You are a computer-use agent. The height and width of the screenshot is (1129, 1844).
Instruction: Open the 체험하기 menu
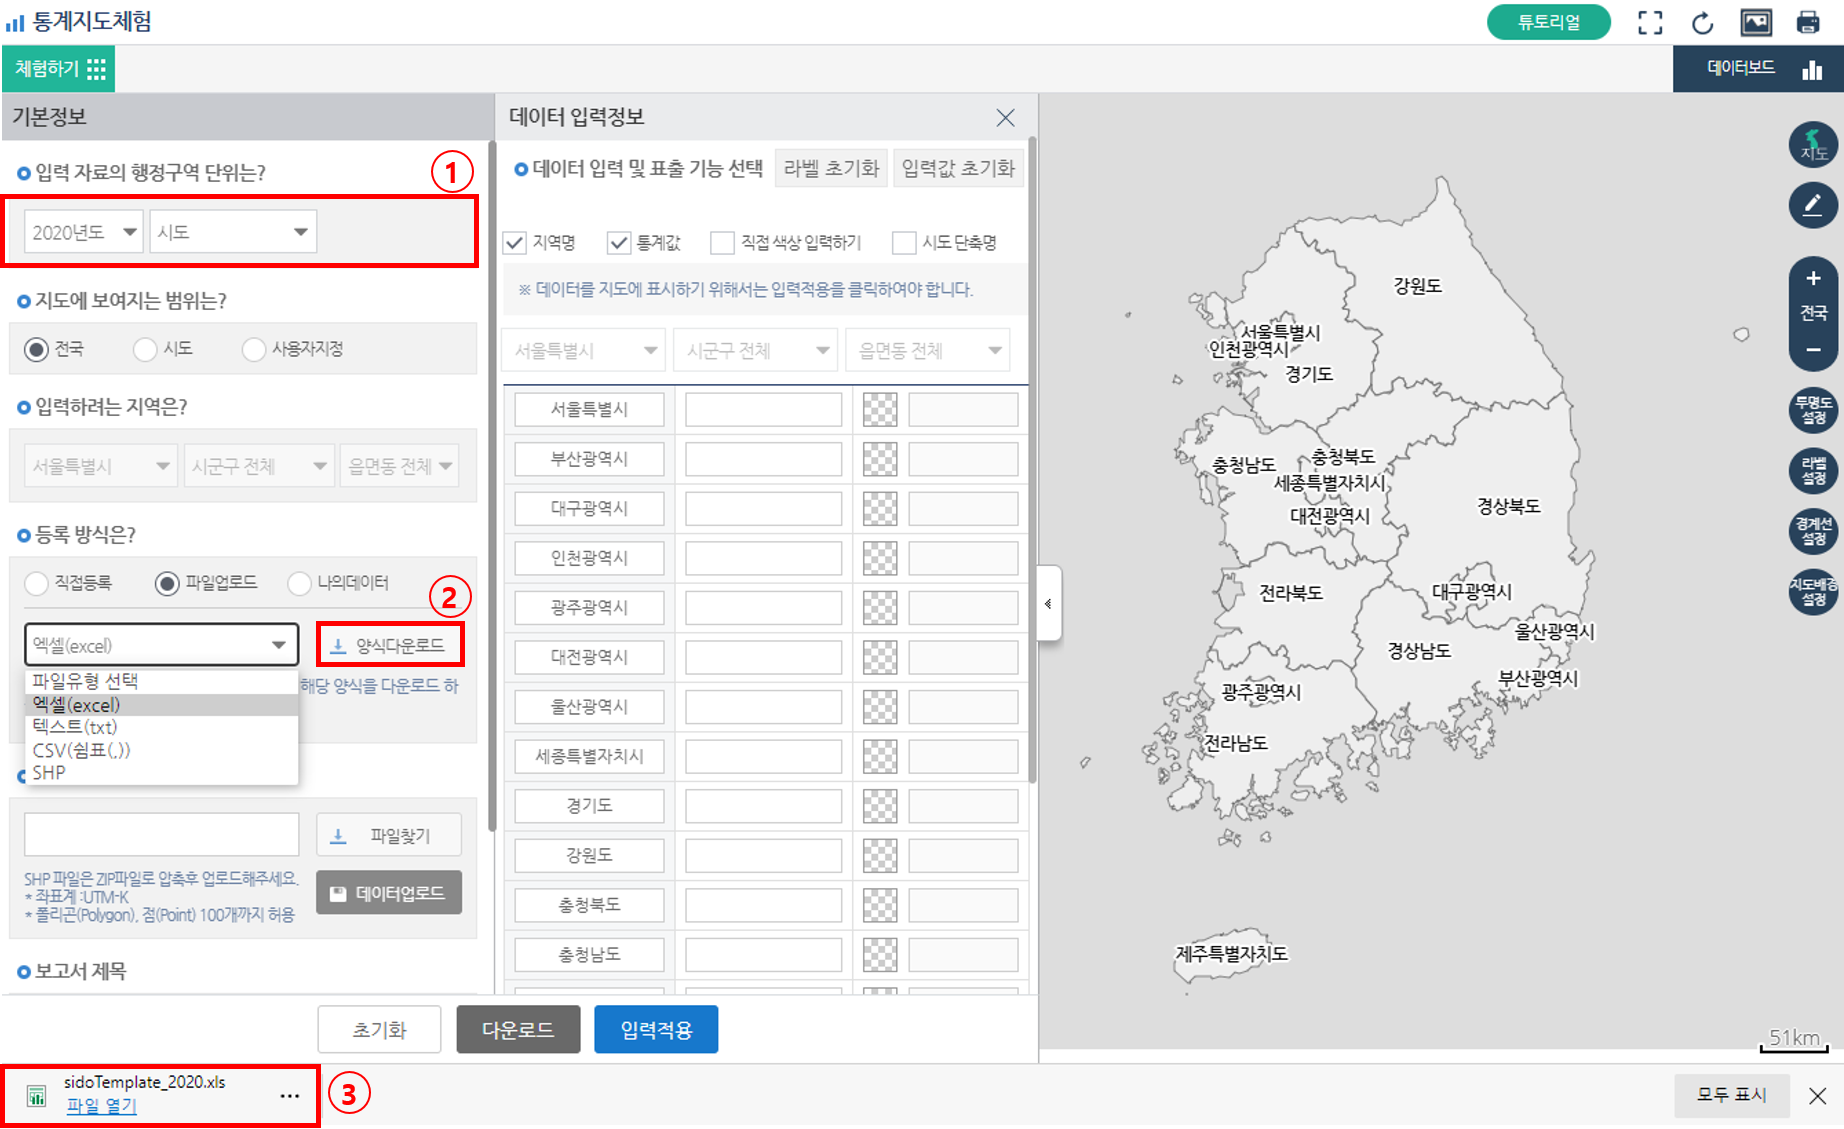tap(58, 68)
